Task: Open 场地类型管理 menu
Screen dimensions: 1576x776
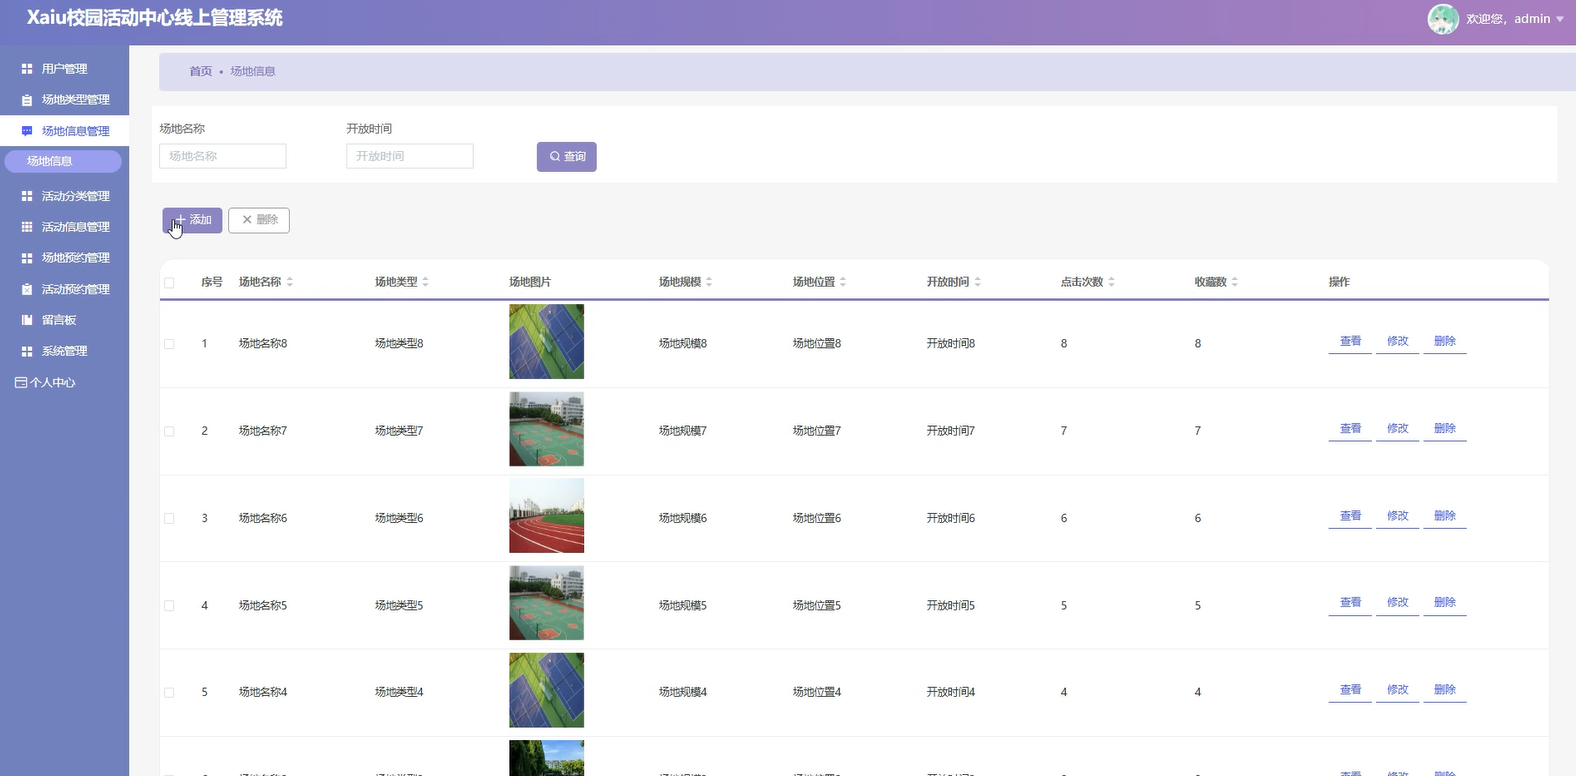Action: (x=64, y=100)
